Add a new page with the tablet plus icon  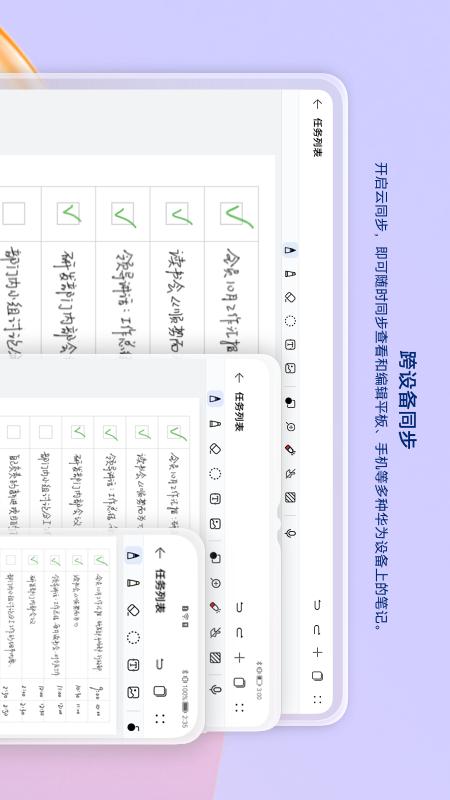(x=317, y=652)
